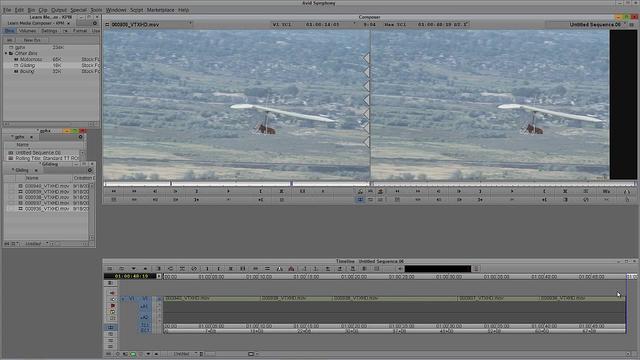The width and height of the screenshot is (640, 360).
Task: Click the red triangle timeline toolbar icon
Action: tap(291, 269)
